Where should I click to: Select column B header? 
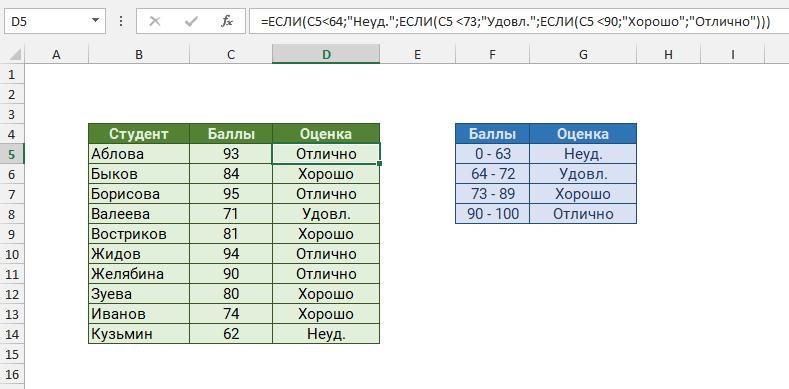point(139,54)
